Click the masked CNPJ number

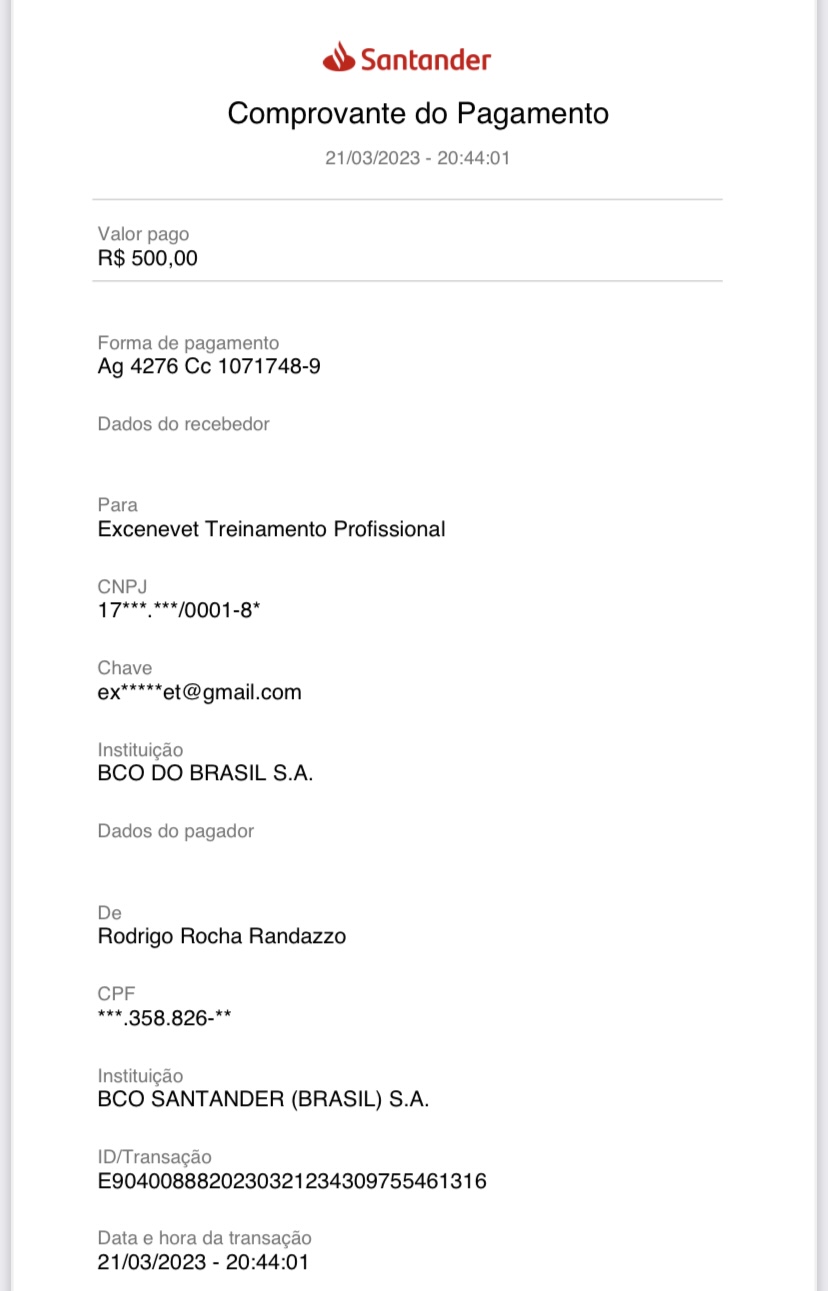pyautogui.click(x=179, y=610)
